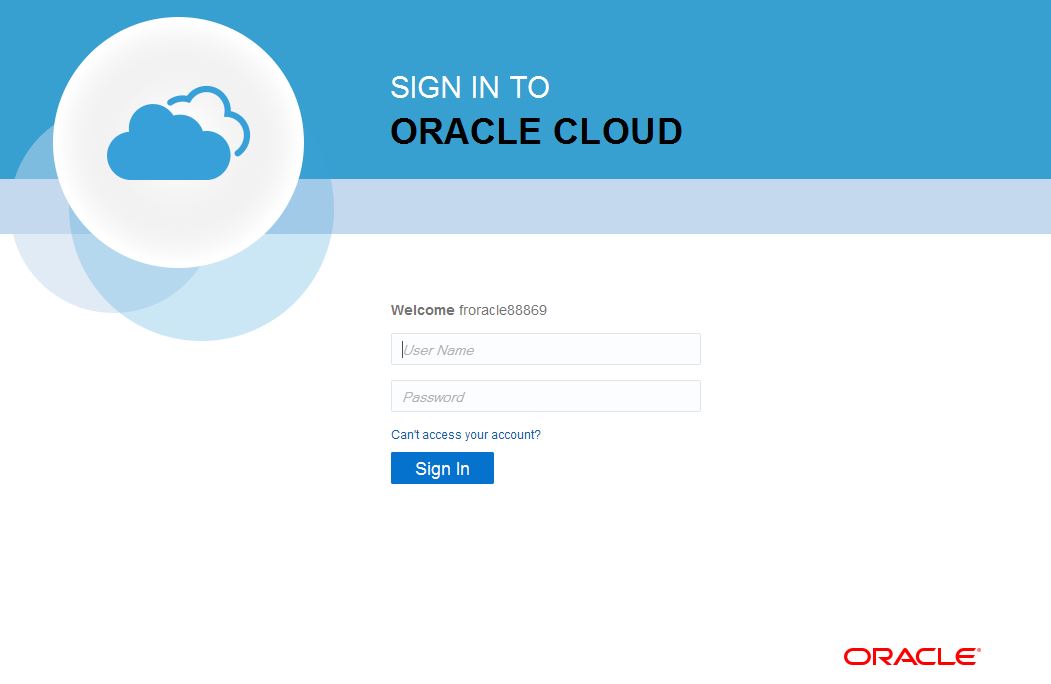Image resolution: width=1051 pixels, height=684 pixels.
Task: Select the "froracle88869" identity domain text
Action: [x=503, y=310]
